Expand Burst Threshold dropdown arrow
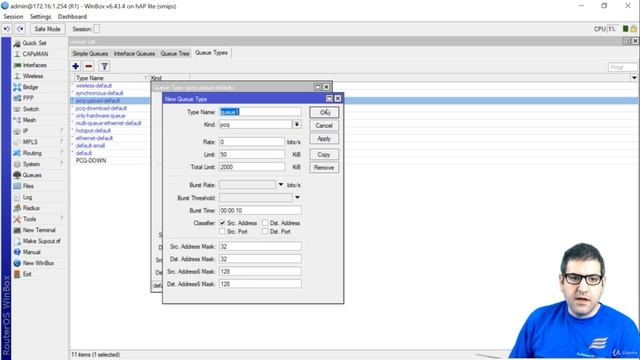This screenshot has height=360, width=640. click(x=297, y=198)
